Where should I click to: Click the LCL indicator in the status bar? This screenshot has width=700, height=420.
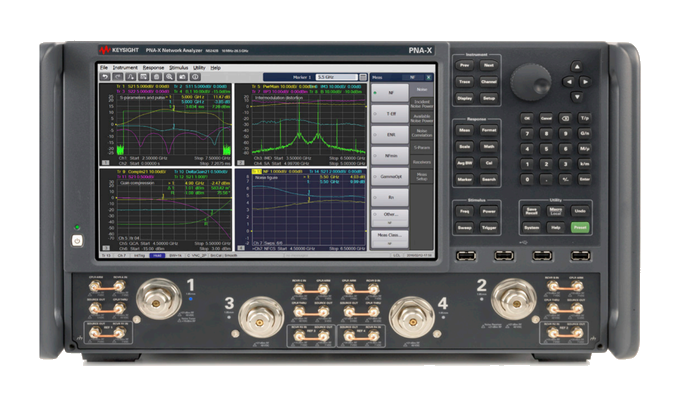pyautogui.click(x=396, y=256)
